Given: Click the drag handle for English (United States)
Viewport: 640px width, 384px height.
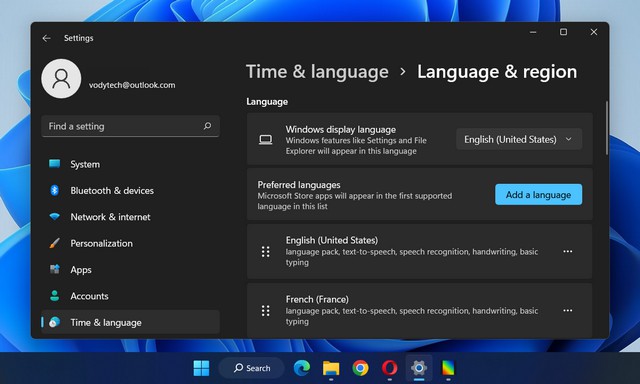Looking at the screenshot, I should pyautogui.click(x=265, y=251).
